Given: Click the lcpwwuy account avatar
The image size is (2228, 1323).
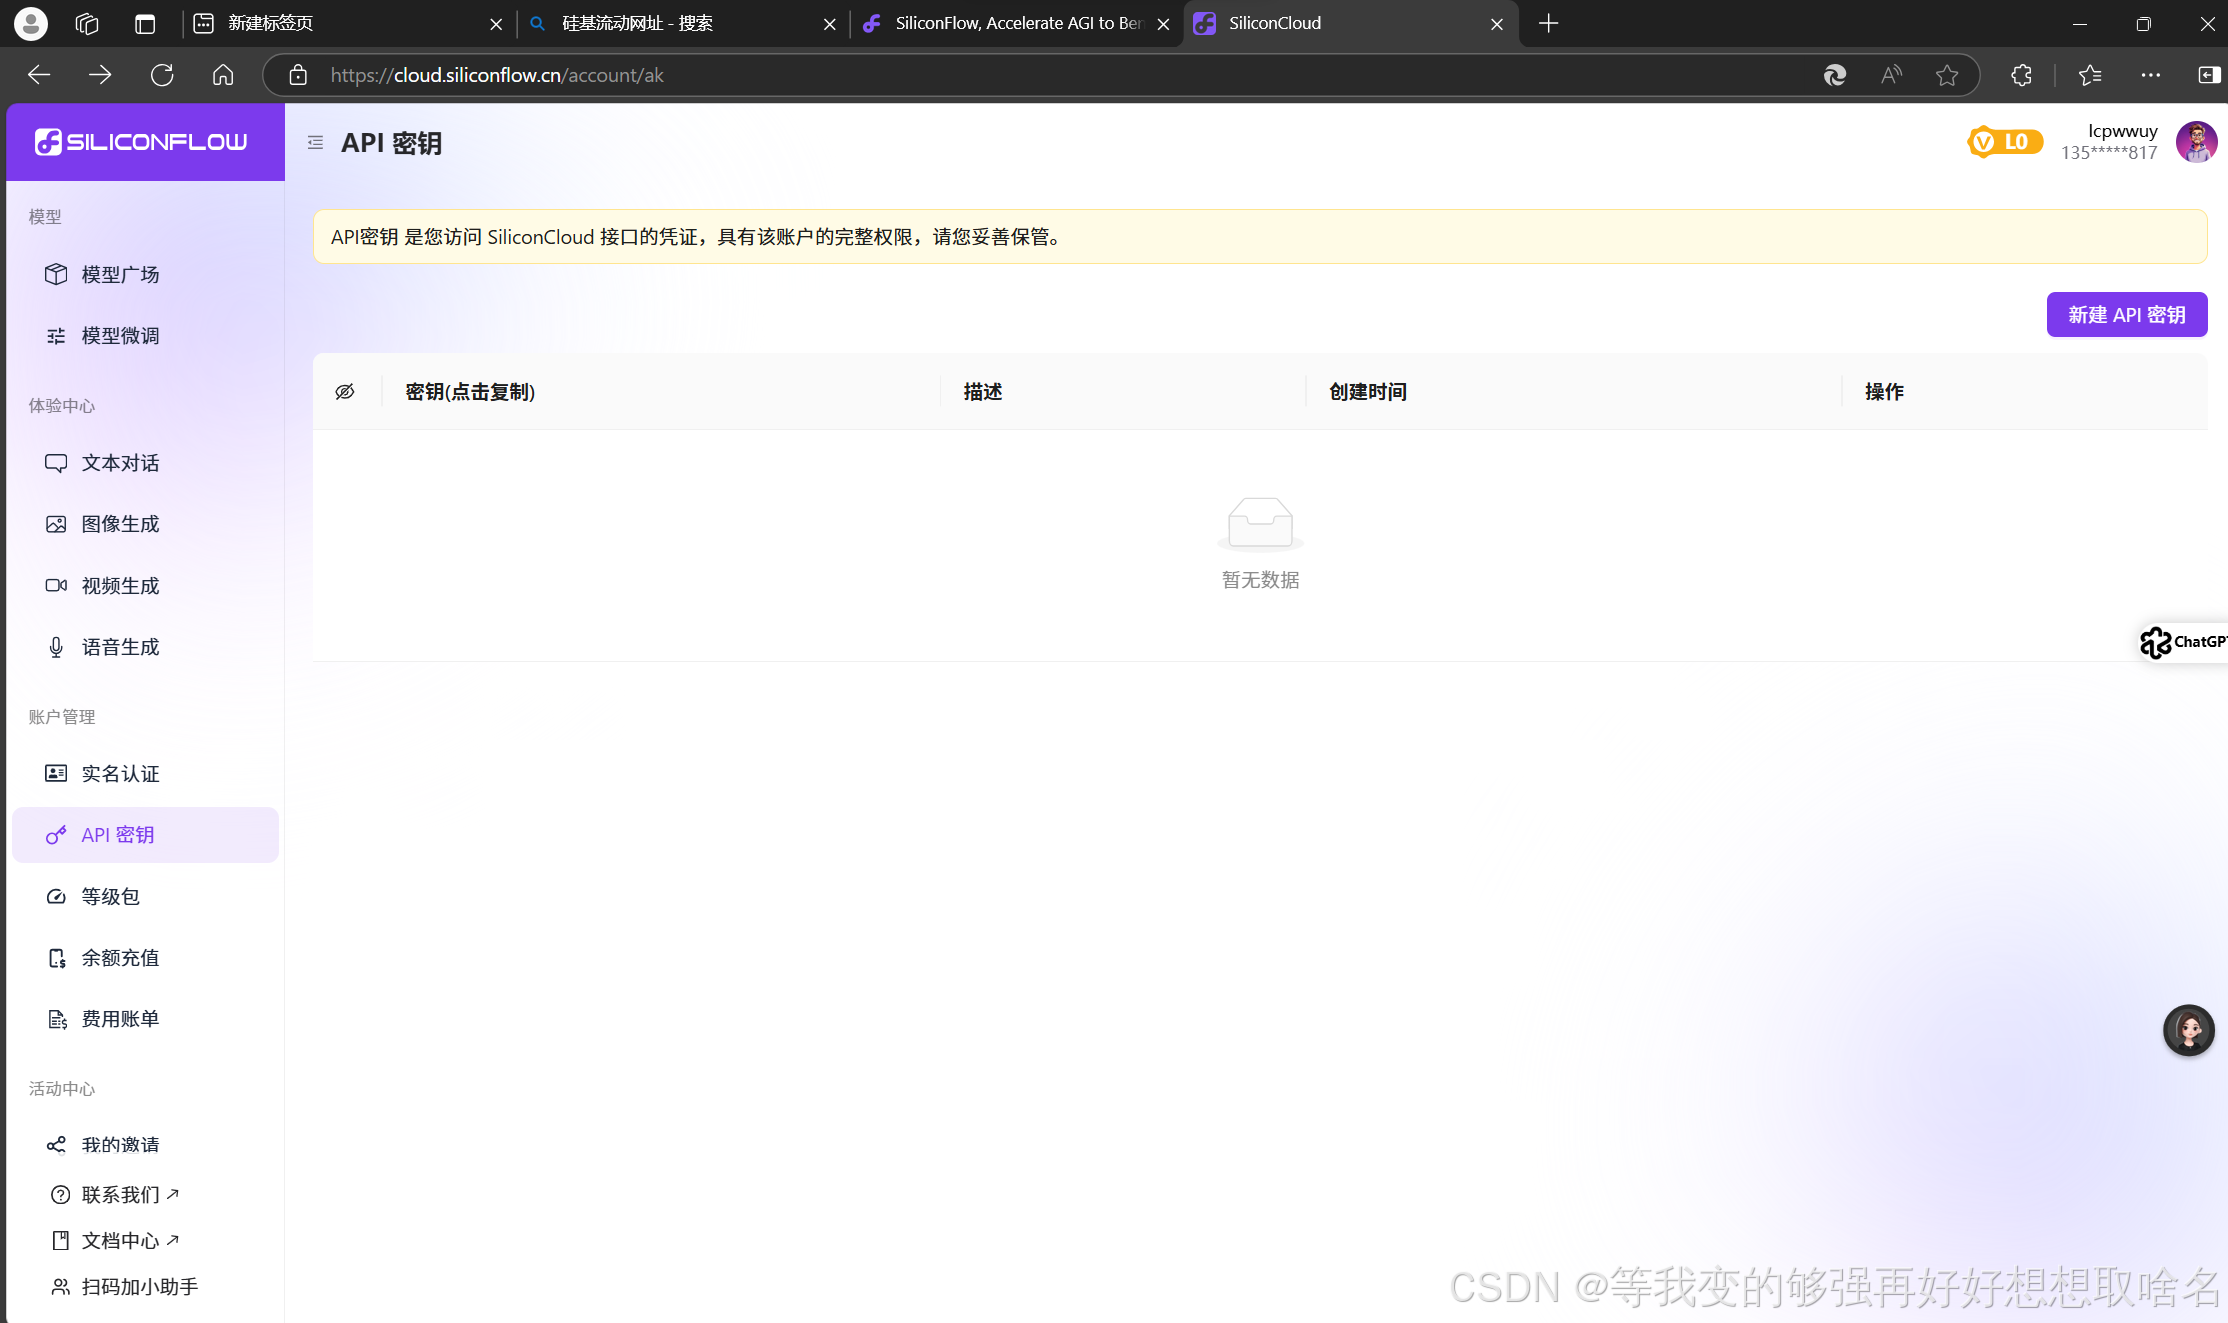Looking at the screenshot, I should click(2196, 141).
